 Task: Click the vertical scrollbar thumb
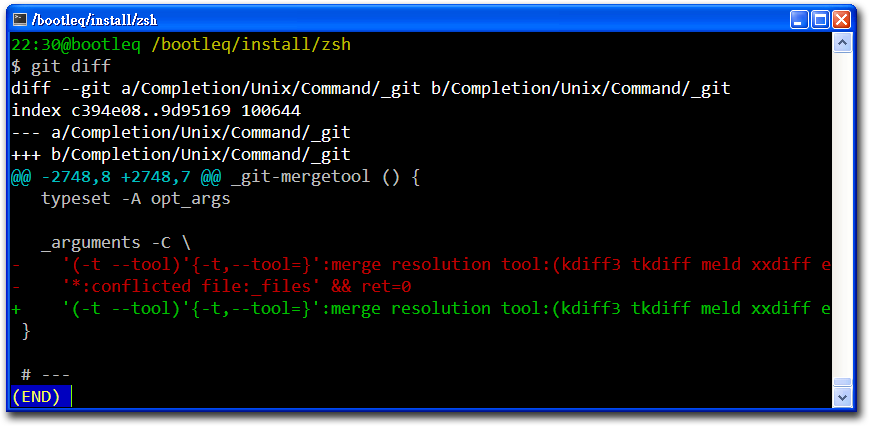pyautogui.click(x=842, y=382)
